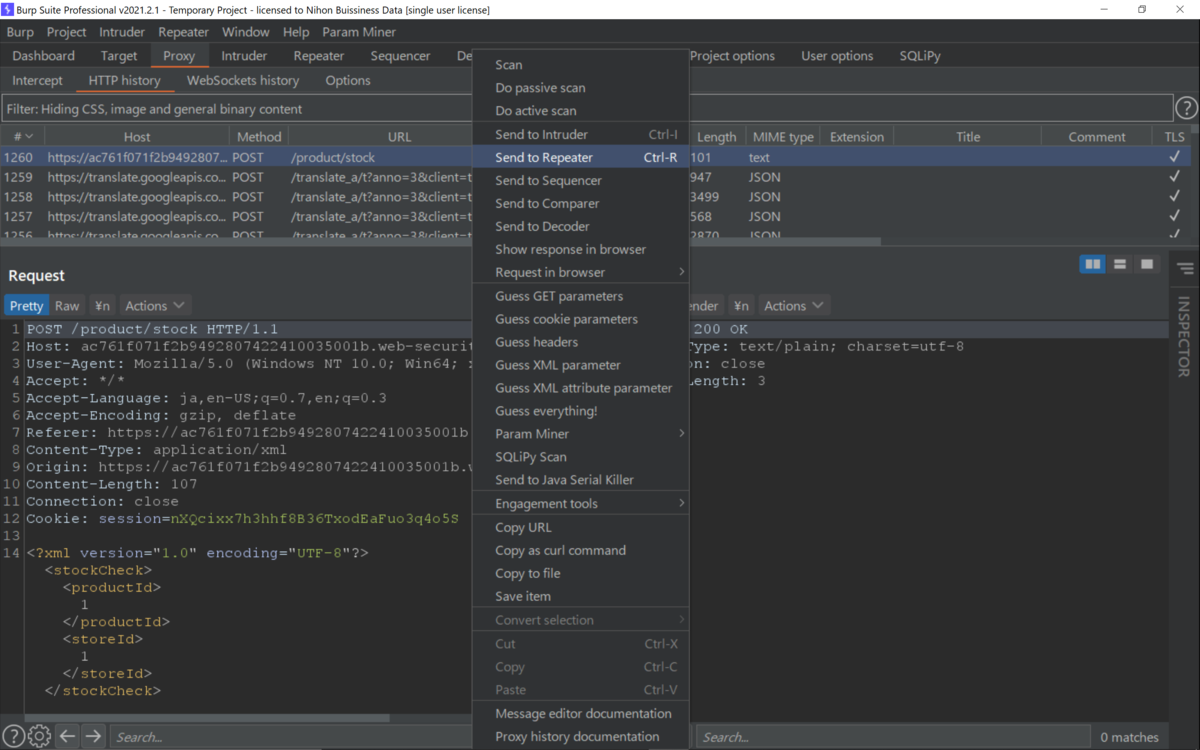The image size is (1200, 750).
Task: Select Copy as curl command
Action: click(580, 550)
